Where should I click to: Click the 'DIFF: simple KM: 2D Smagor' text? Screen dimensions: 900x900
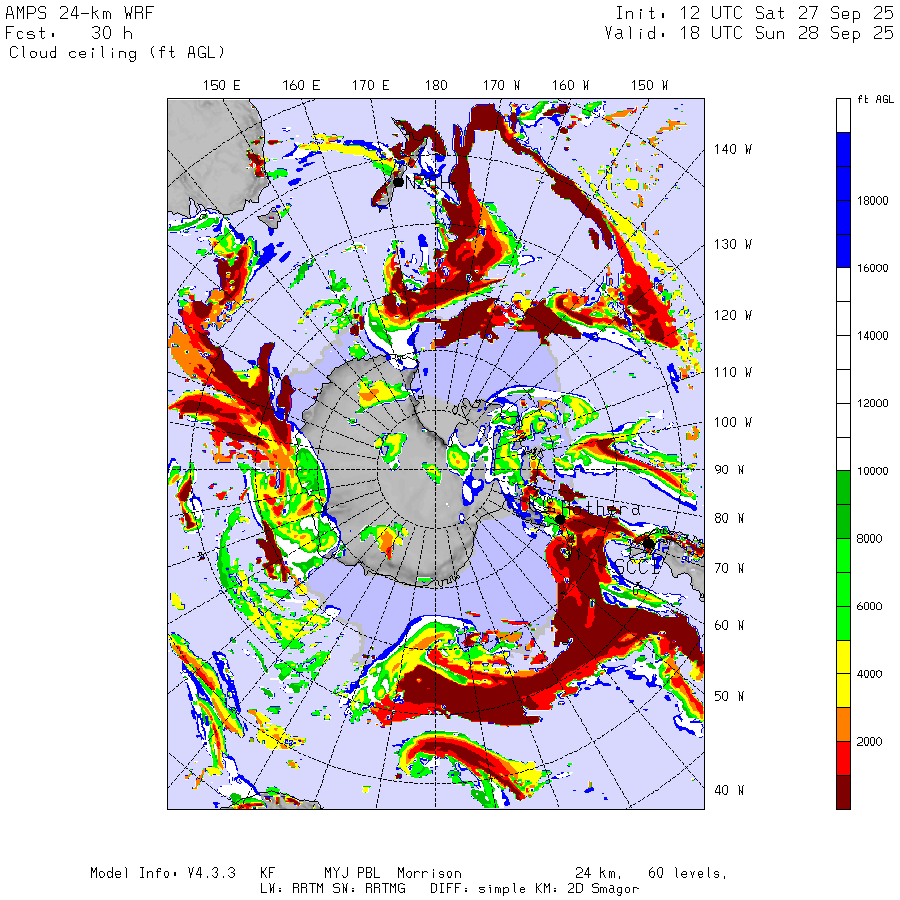(535, 889)
